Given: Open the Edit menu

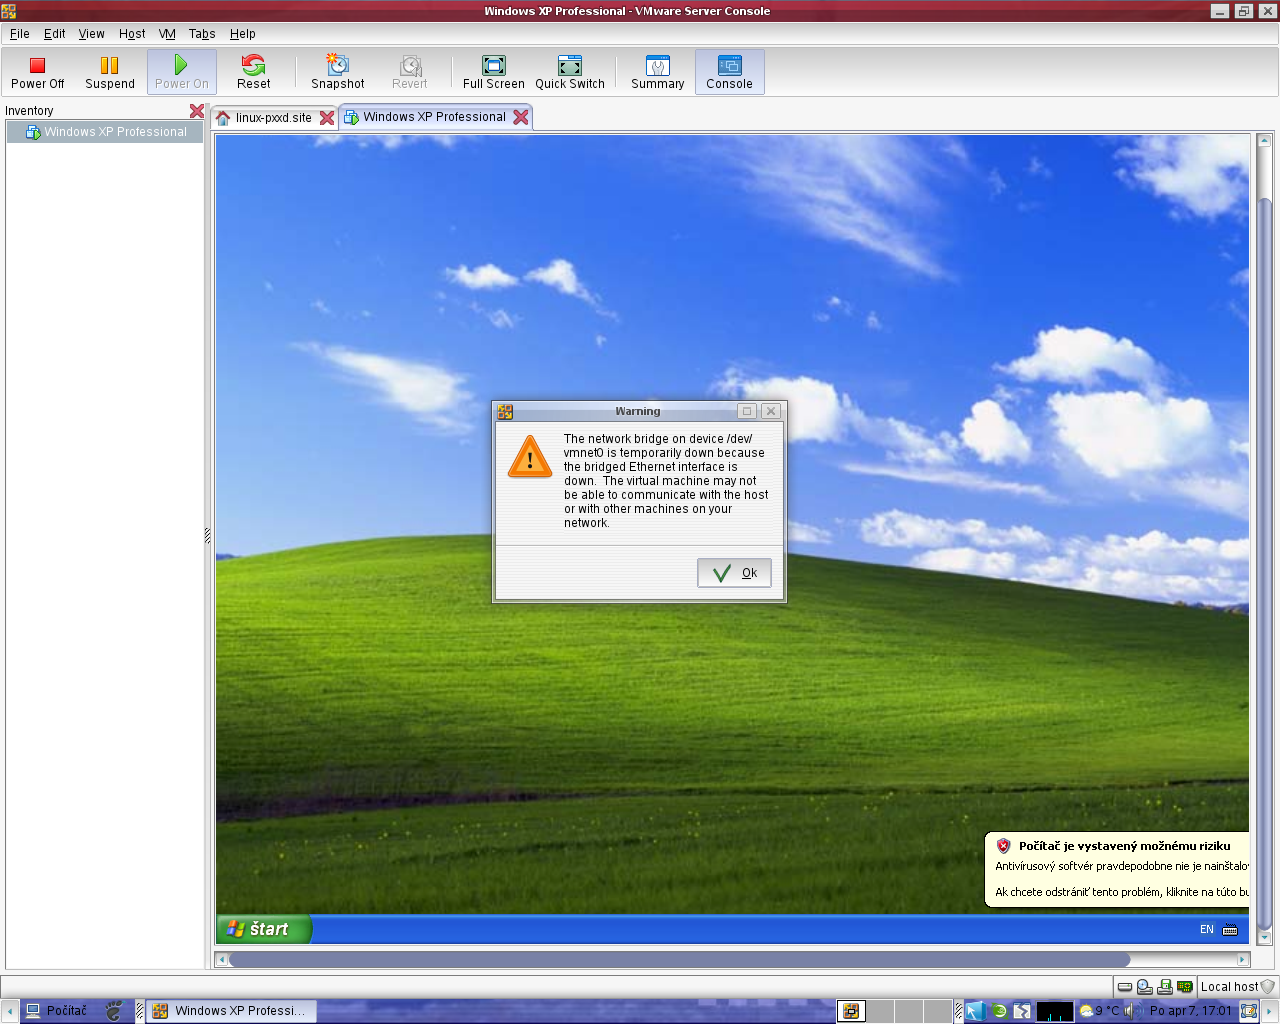Looking at the screenshot, I should [55, 33].
